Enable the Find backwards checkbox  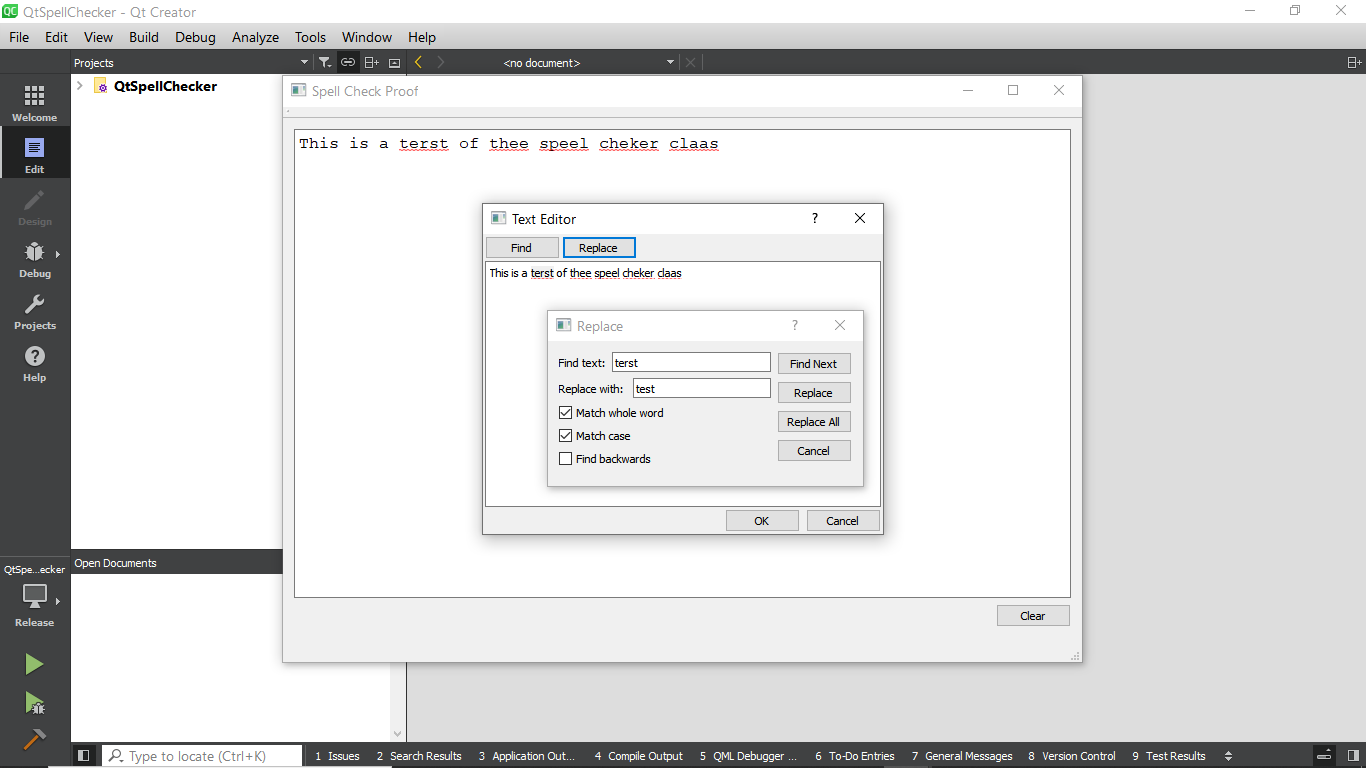pos(566,459)
